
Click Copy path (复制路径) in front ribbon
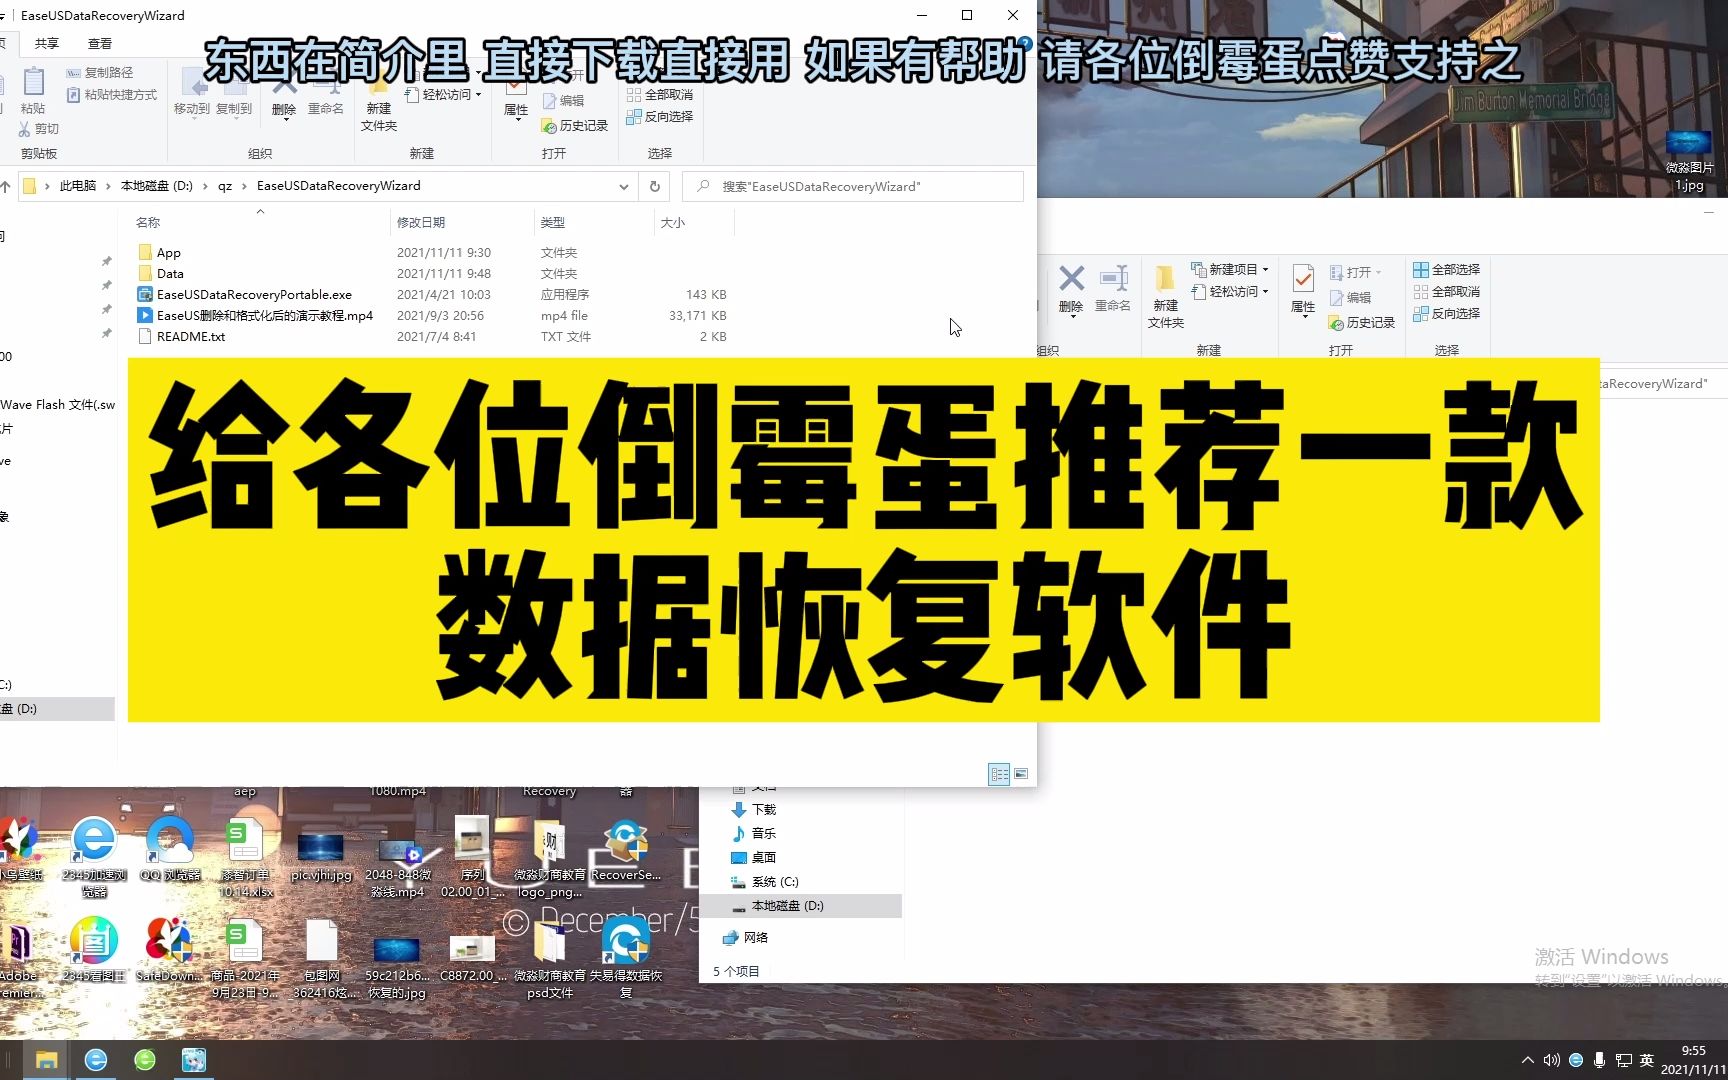coord(100,73)
